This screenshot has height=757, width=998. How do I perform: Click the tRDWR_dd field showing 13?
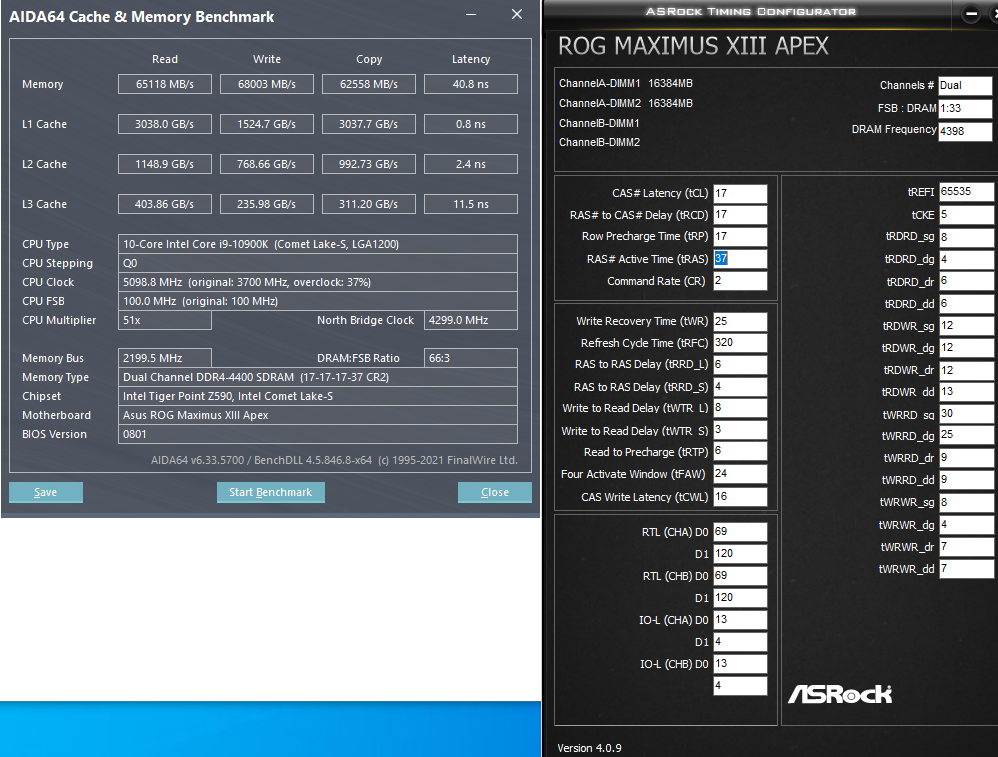[966, 392]
